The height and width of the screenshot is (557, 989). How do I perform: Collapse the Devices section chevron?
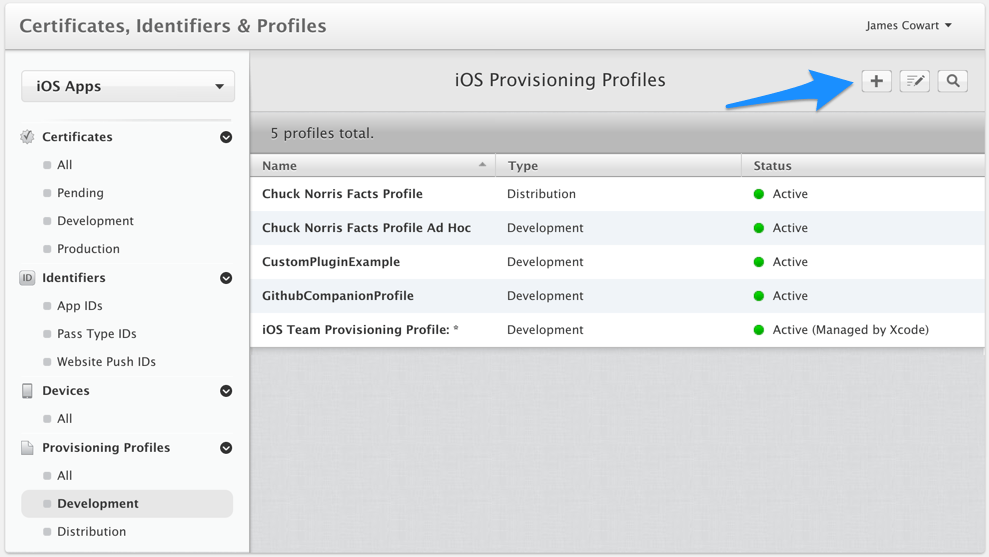tap(226, 391)
